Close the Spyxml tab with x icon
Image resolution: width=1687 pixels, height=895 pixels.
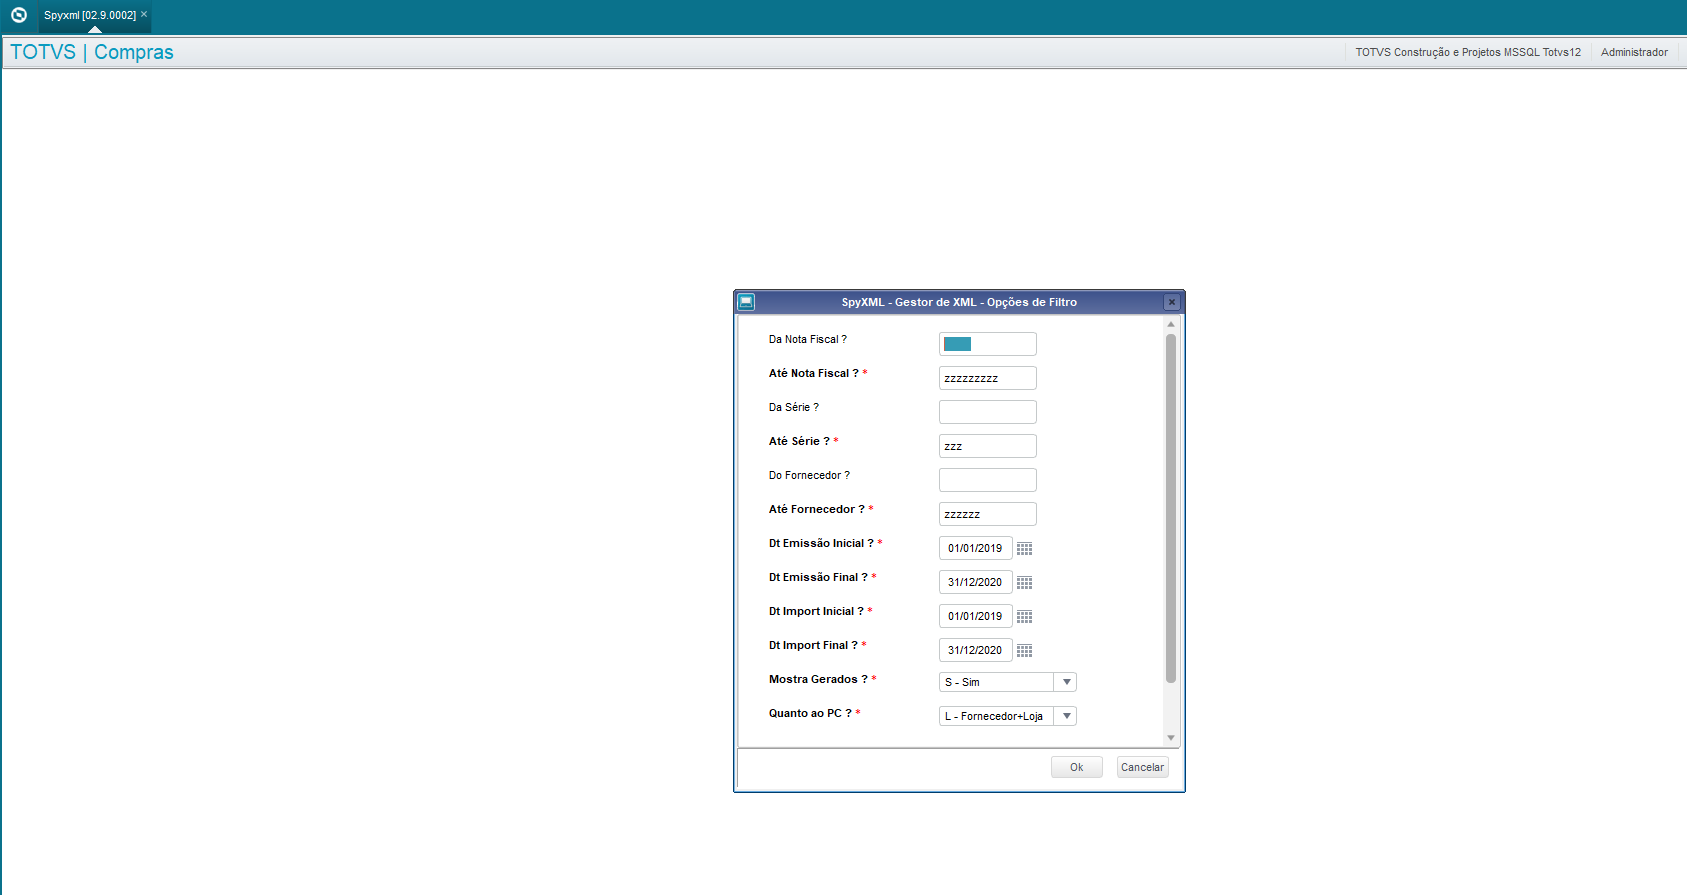[x=144, y=14]
